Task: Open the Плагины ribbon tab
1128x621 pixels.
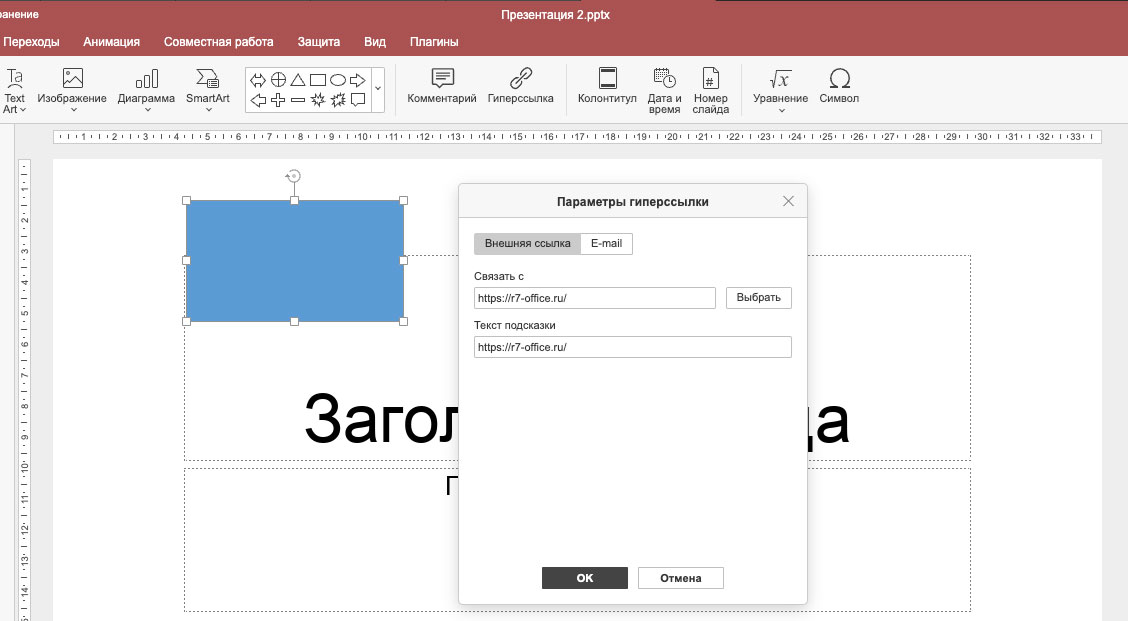Action: [x=434, y=42]
